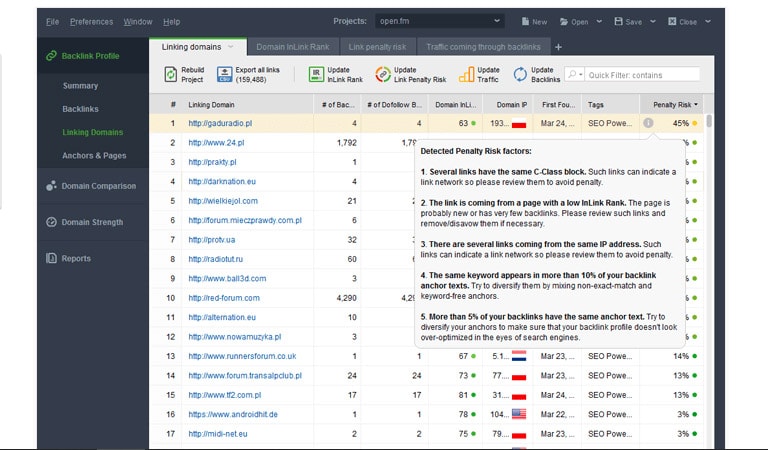Select Anchors & Pages in sidebar
The image size is (768, 450).
[94, 155]
